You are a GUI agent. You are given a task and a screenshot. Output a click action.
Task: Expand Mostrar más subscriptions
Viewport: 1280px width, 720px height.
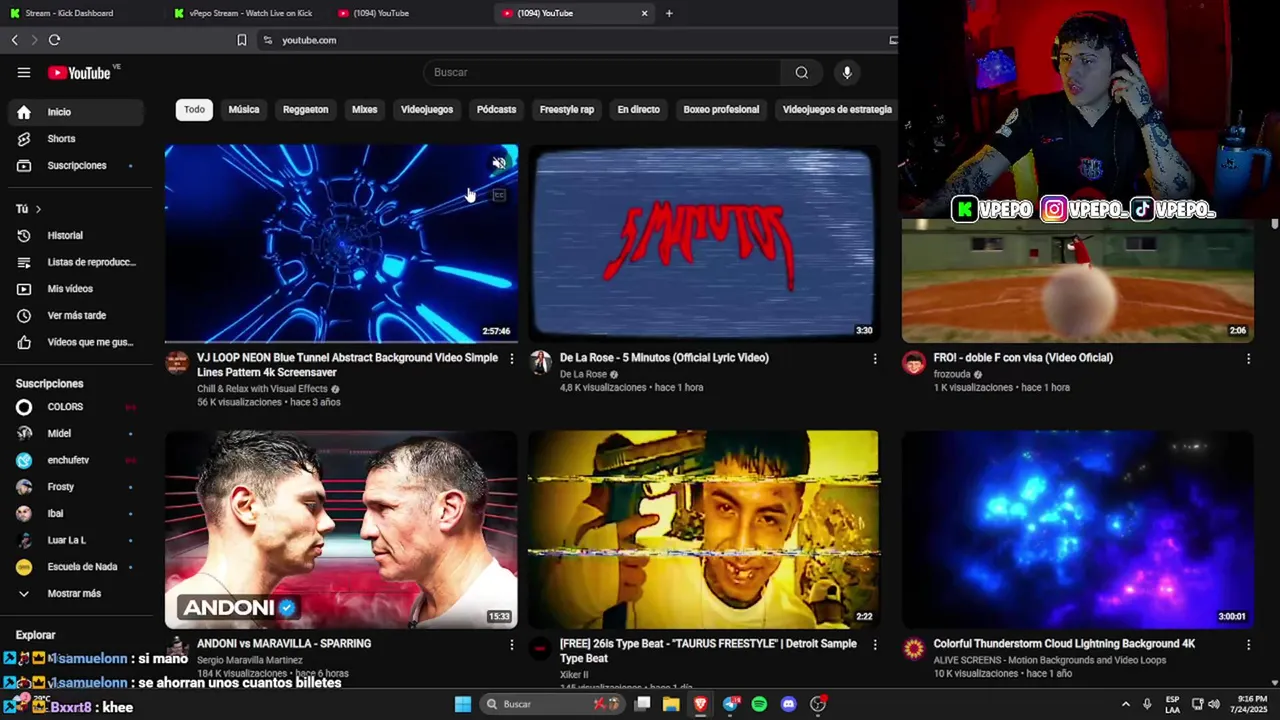click(x=75, y=593)
